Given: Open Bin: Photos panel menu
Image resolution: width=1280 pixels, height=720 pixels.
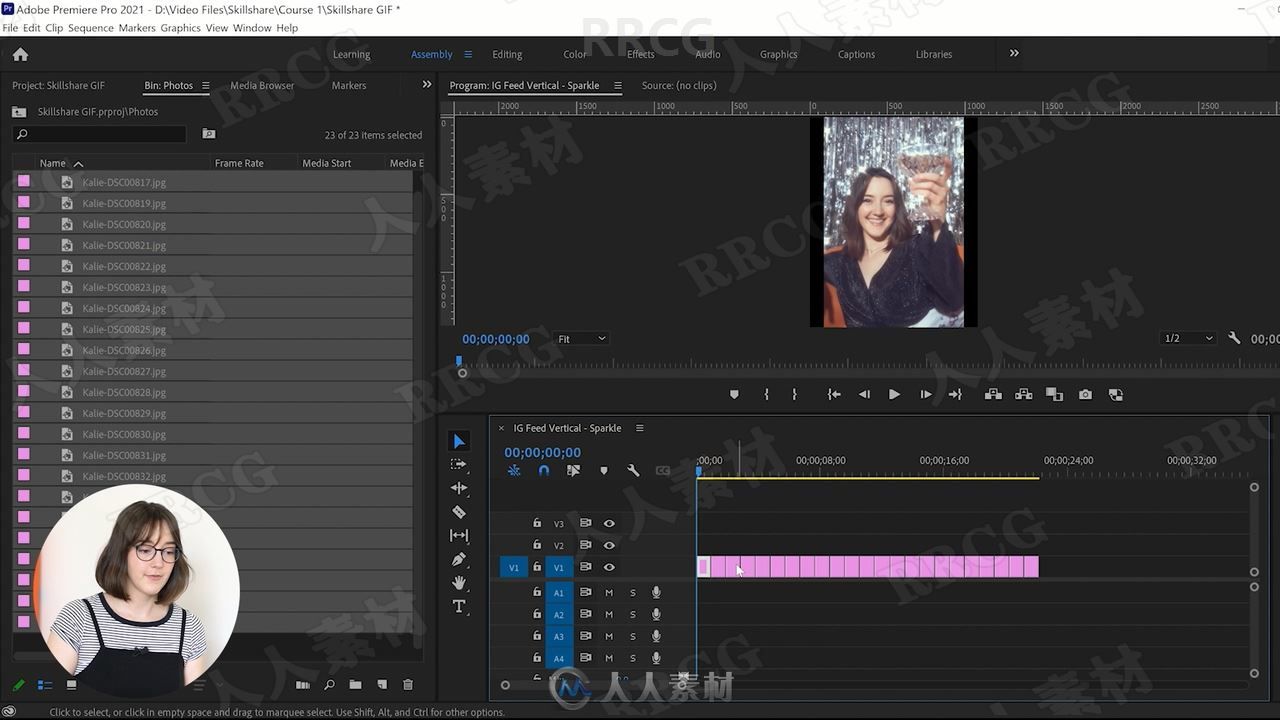Looking at the screenshot, I should (x=206, y=85).
